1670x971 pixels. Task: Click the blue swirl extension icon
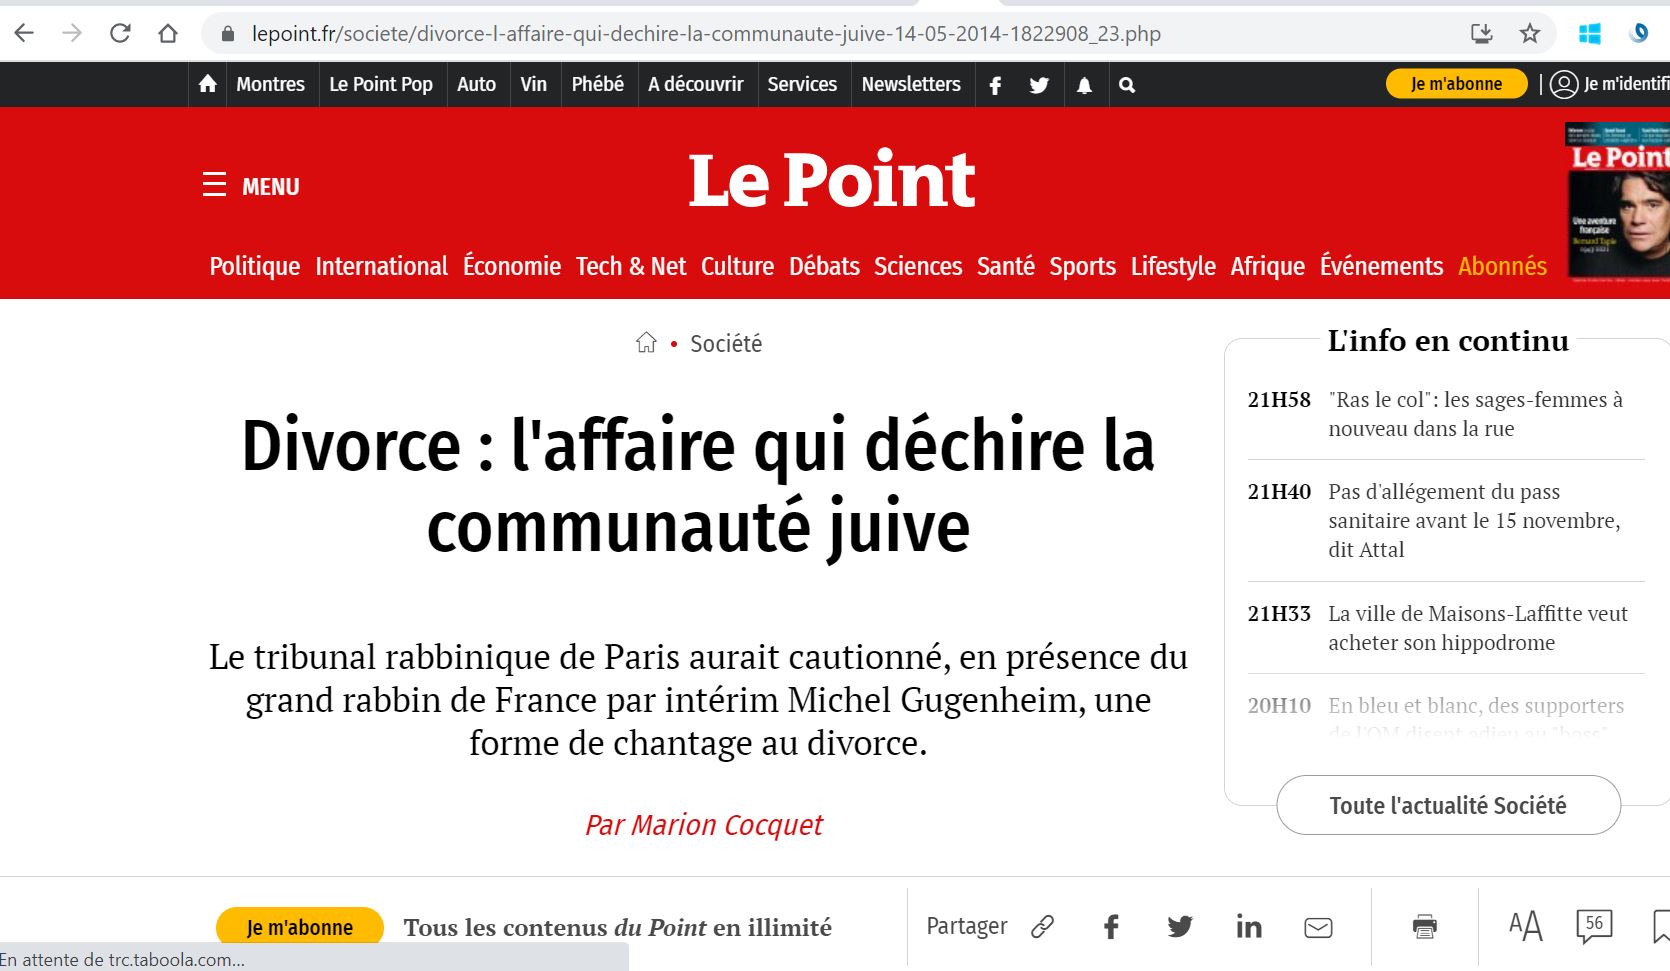1639,34
